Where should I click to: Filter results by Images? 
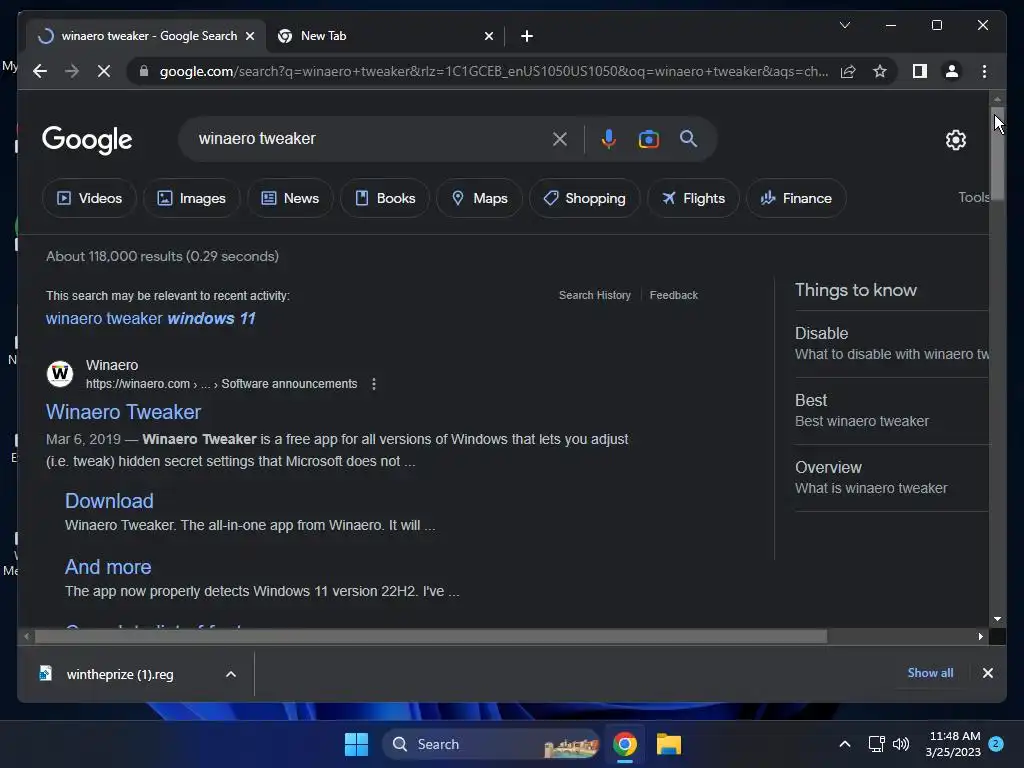point(191,199)
